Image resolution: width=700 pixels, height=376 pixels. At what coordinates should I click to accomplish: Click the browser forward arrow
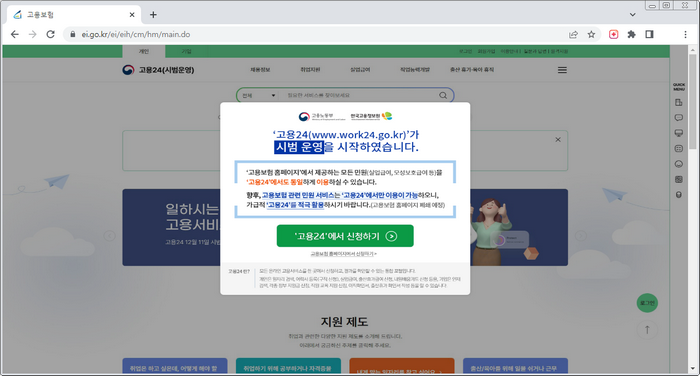[x=33, y=34]
